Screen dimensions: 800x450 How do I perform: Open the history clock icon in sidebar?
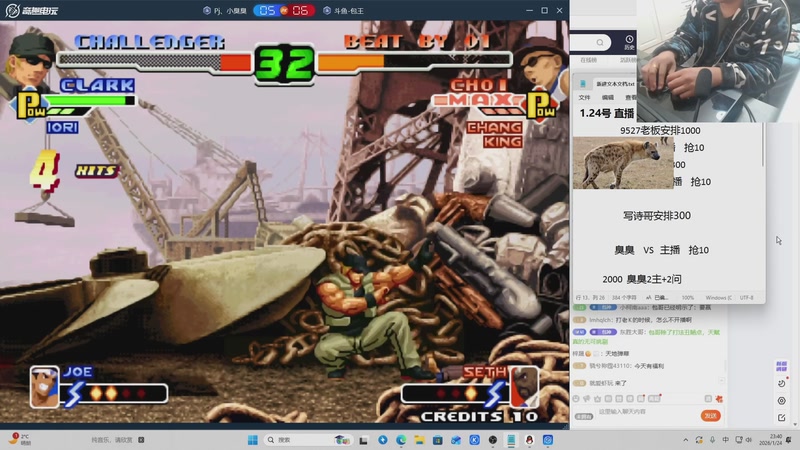click(781, 384)
